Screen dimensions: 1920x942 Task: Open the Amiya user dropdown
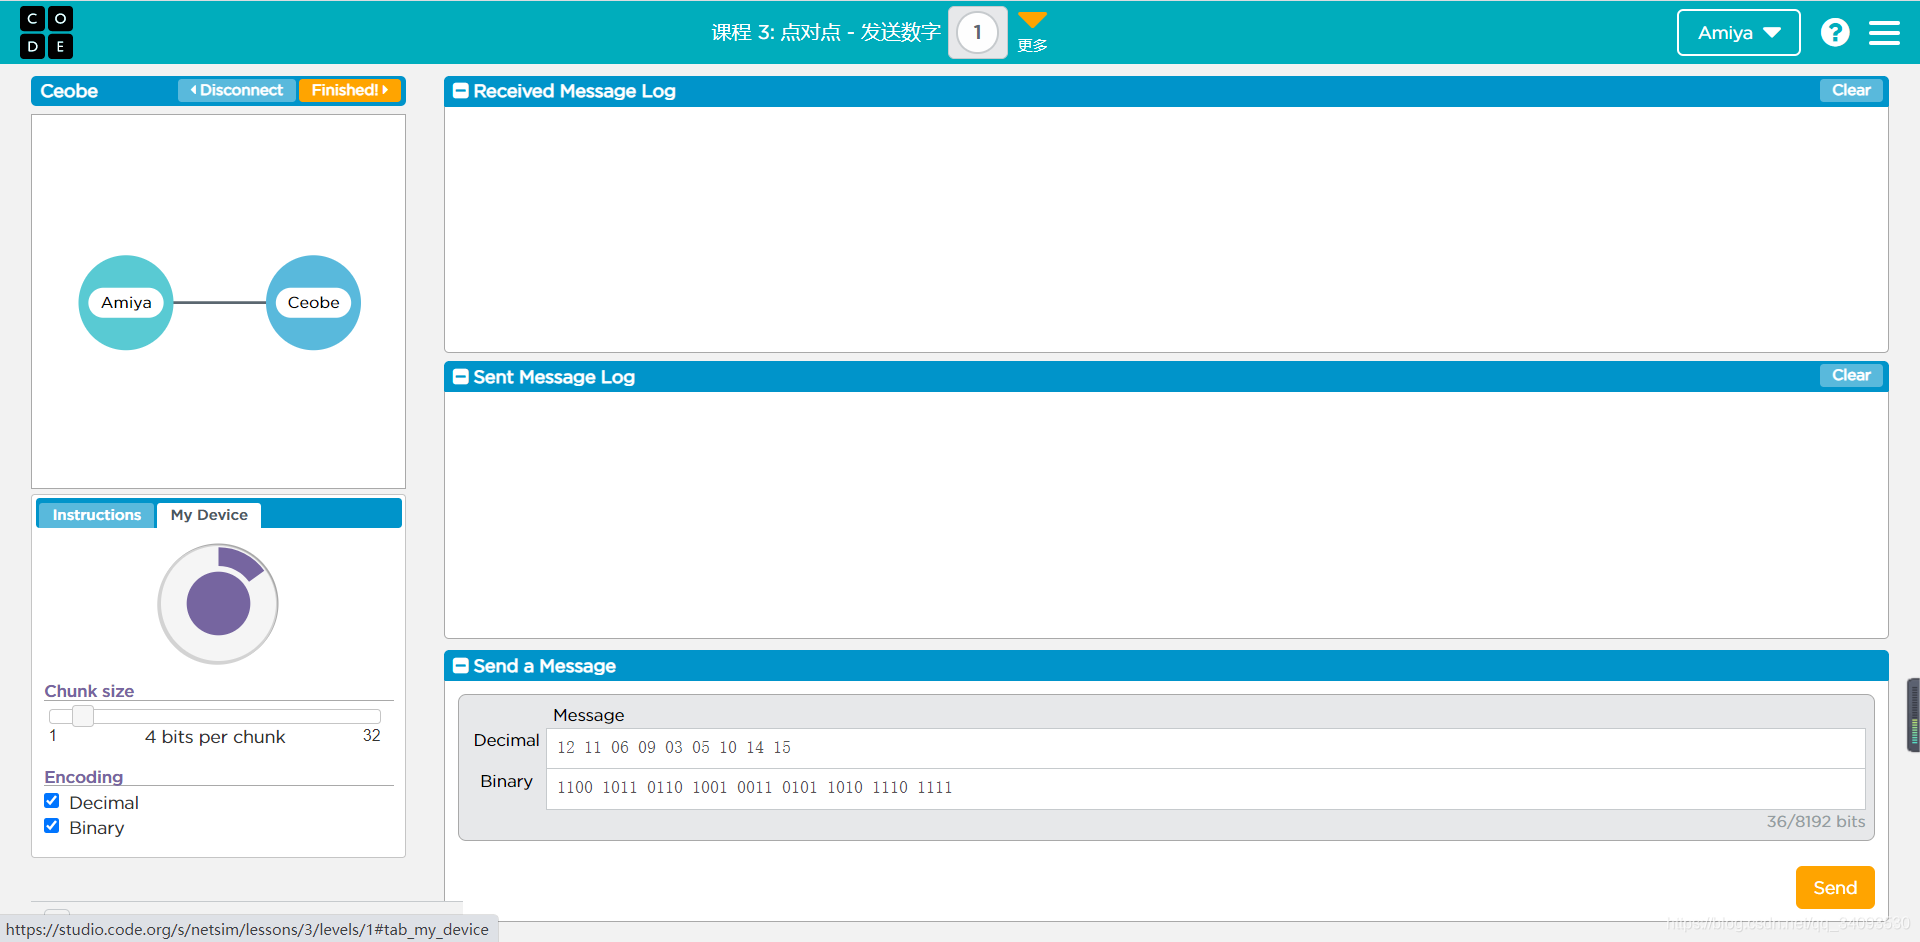pyautogui.click(x=1738, y=33)
